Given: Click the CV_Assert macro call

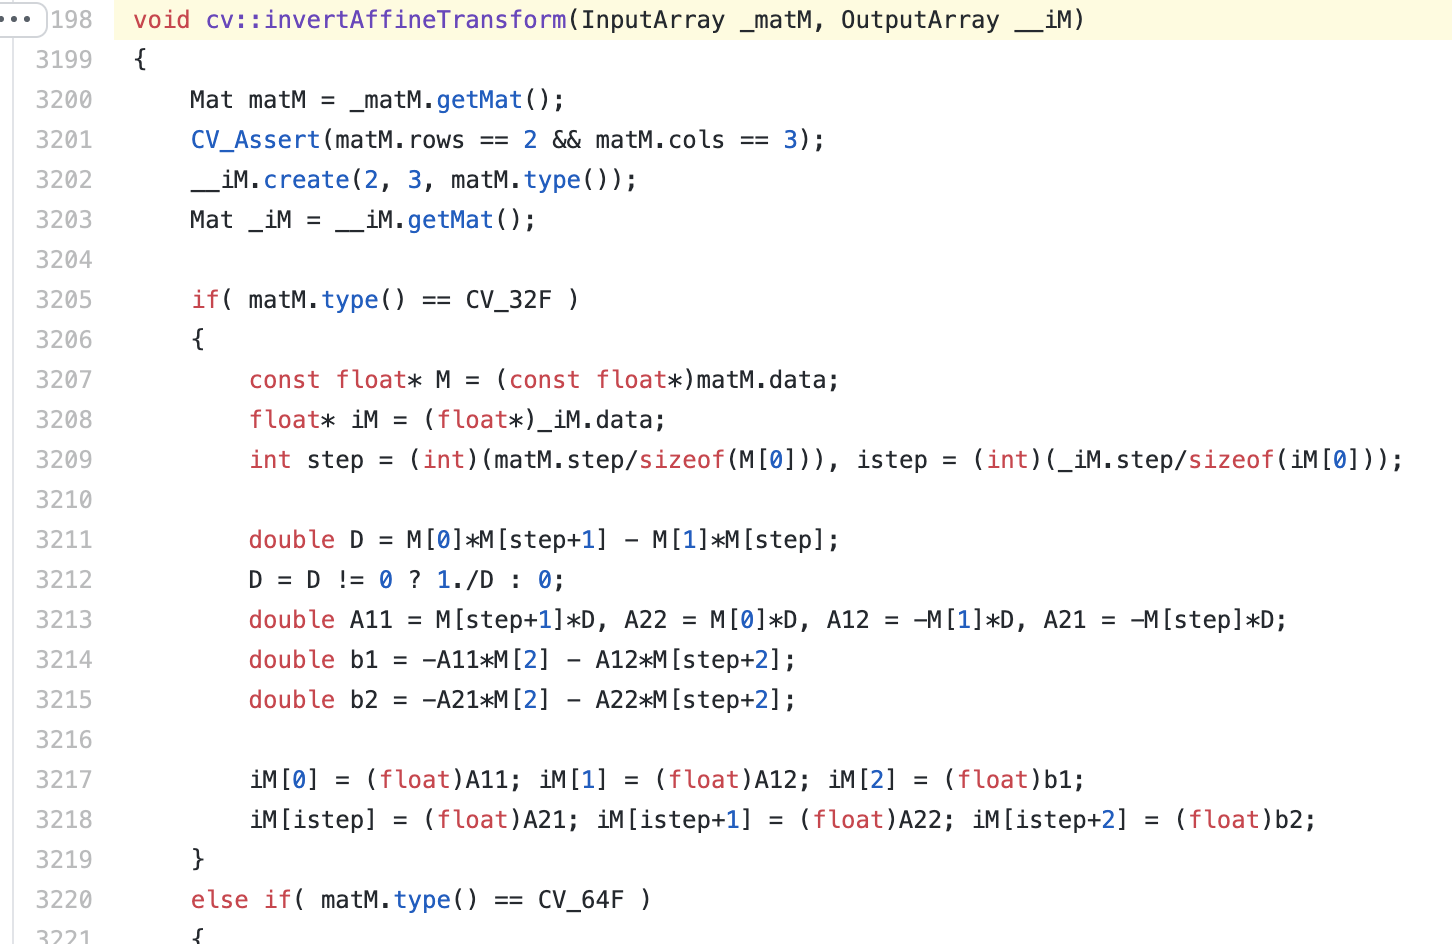Looking at the screenshot, I should (256, 139).
